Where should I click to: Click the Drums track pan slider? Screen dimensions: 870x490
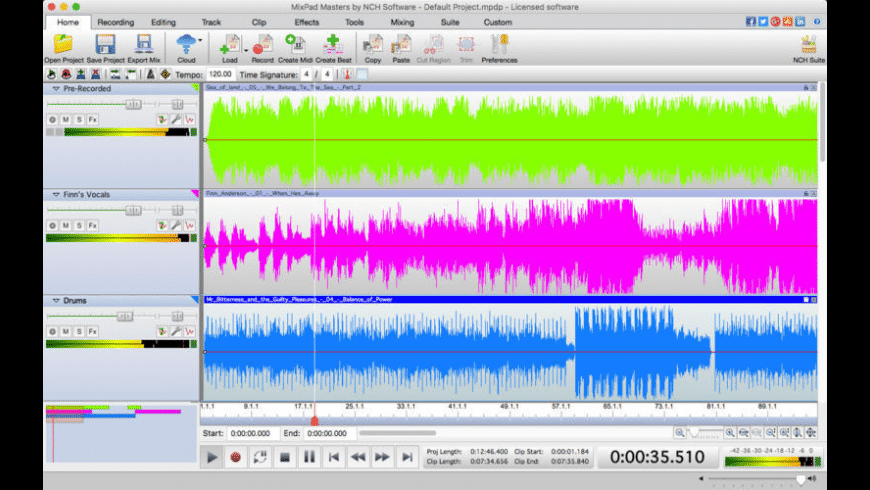coord(177,316)
